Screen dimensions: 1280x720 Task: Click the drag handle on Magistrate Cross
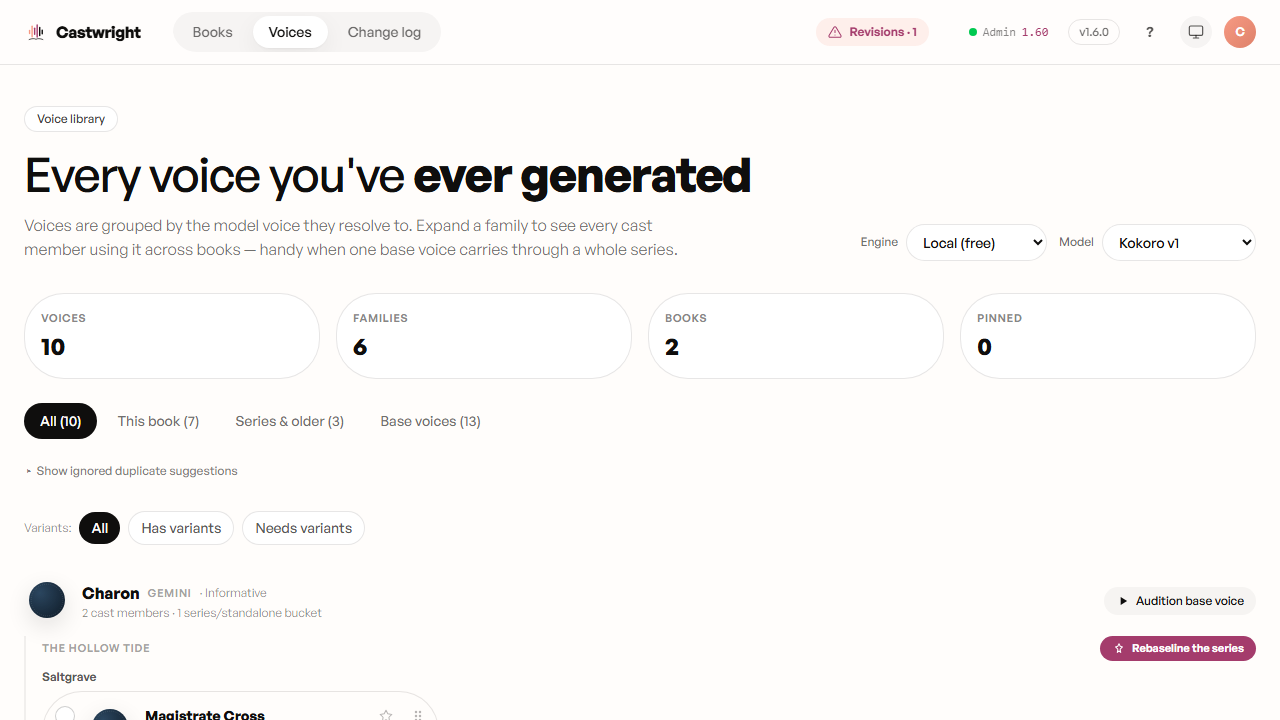pos(418,715)
